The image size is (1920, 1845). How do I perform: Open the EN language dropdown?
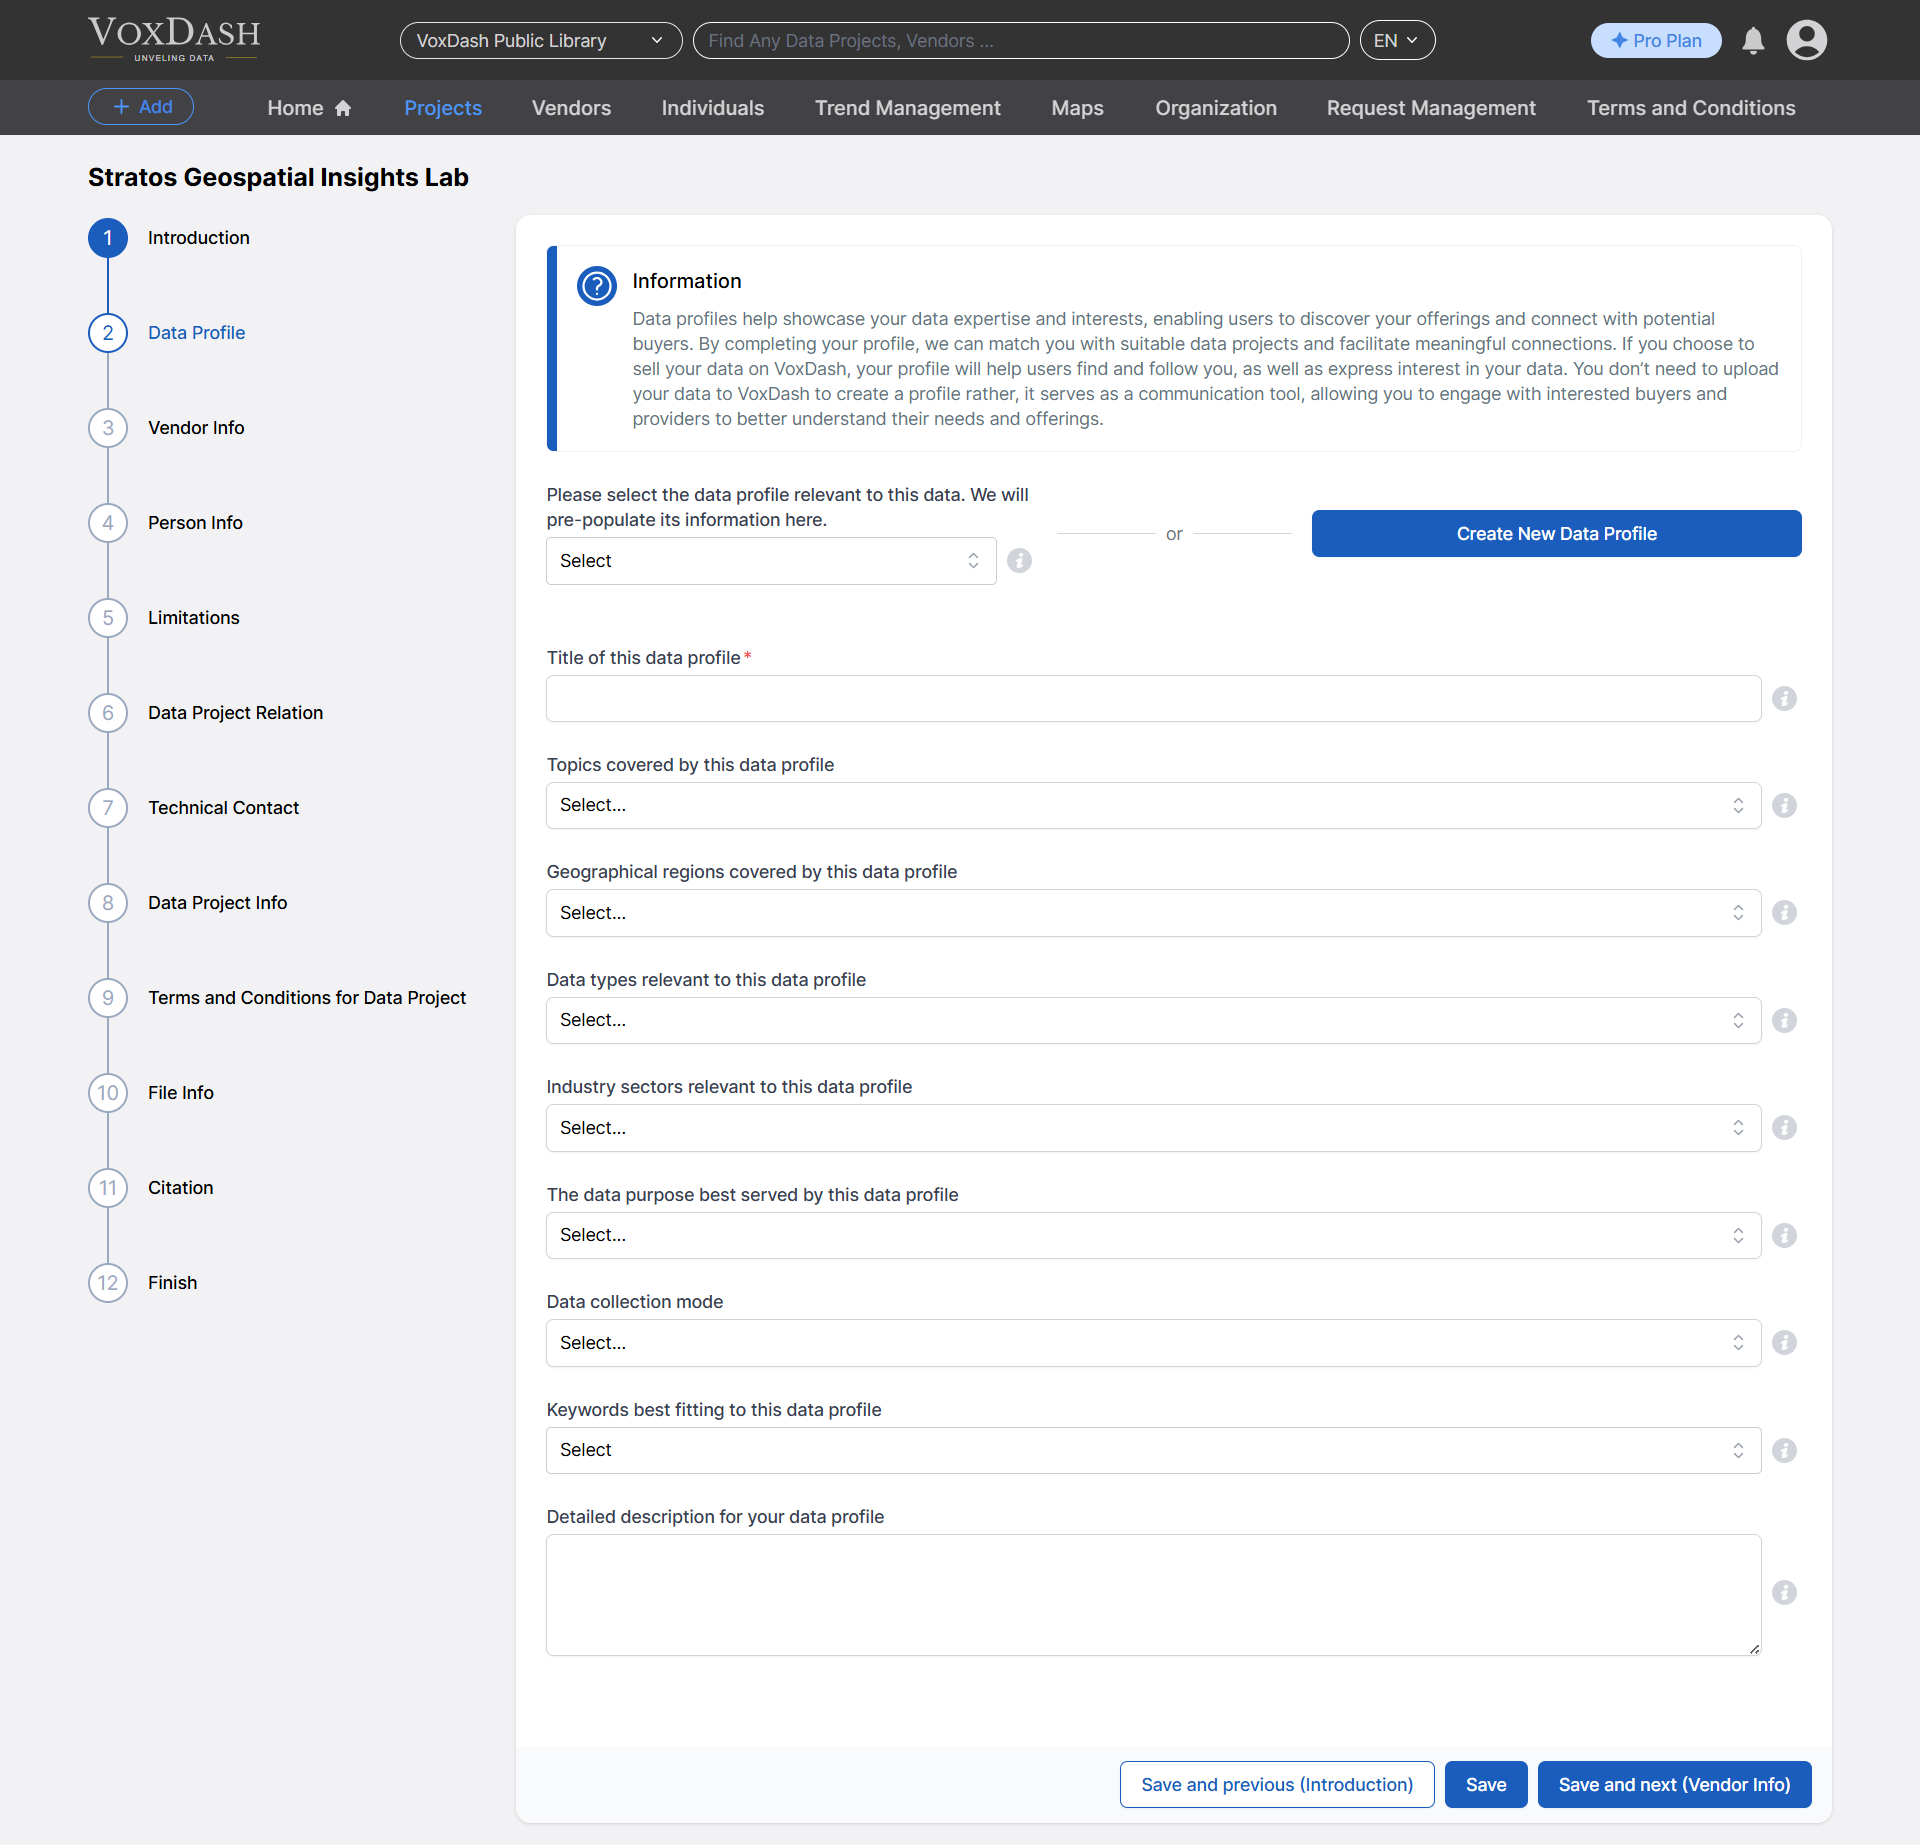tap(1396, 40)
